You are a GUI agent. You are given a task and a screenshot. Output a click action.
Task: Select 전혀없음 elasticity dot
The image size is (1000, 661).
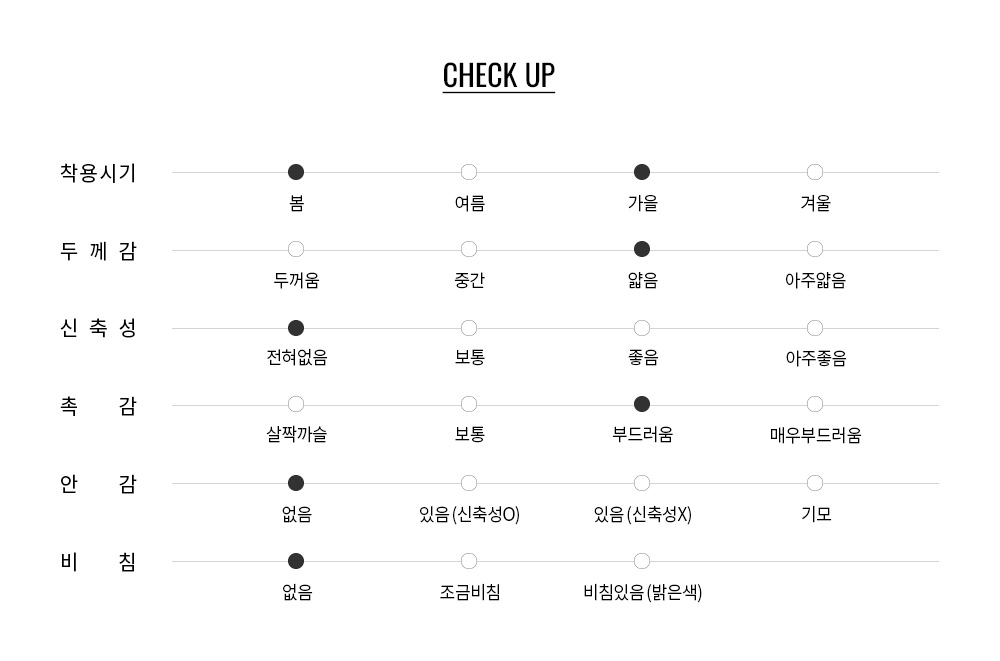click(x=296, y=328)
